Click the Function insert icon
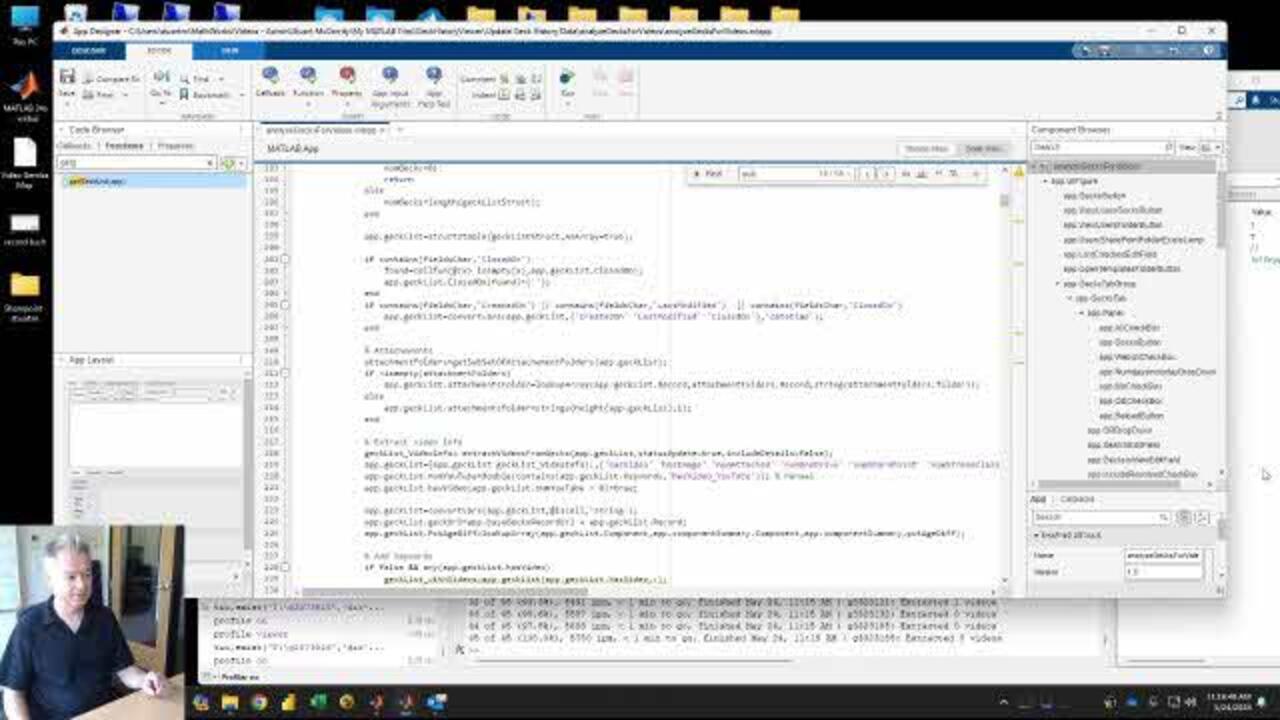The height and width of the screenshot is (720, 1280). (308, 80)
